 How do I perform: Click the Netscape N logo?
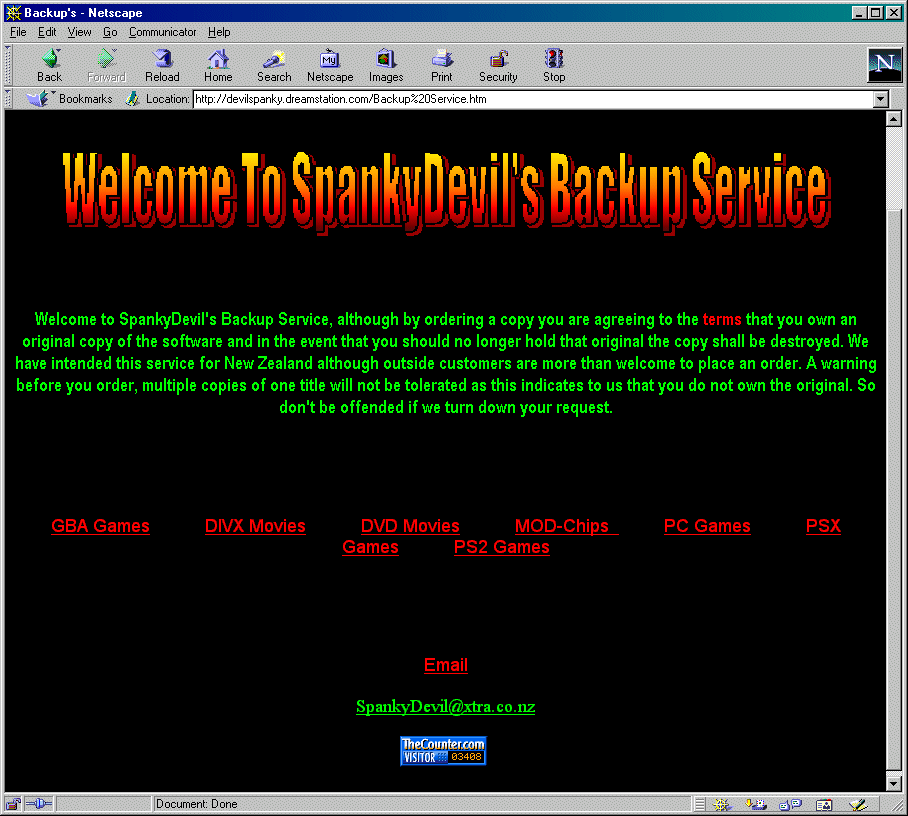884,64
